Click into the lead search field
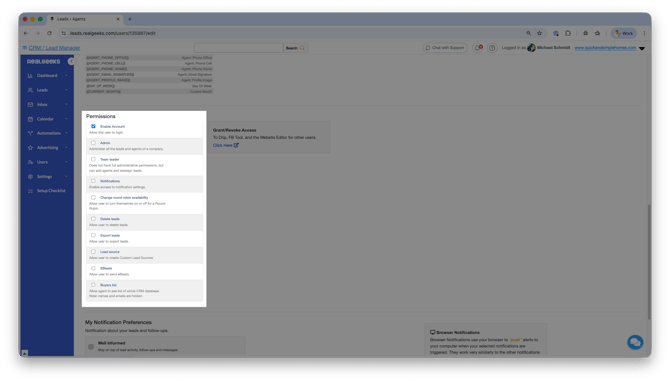Screen dimensions: 670x382 (238, 48)
